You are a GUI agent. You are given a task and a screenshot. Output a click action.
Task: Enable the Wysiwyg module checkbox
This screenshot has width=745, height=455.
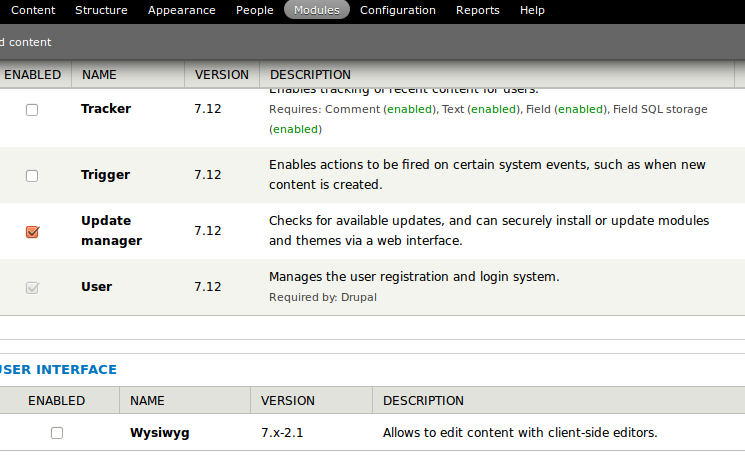click(x=57, y=433)
